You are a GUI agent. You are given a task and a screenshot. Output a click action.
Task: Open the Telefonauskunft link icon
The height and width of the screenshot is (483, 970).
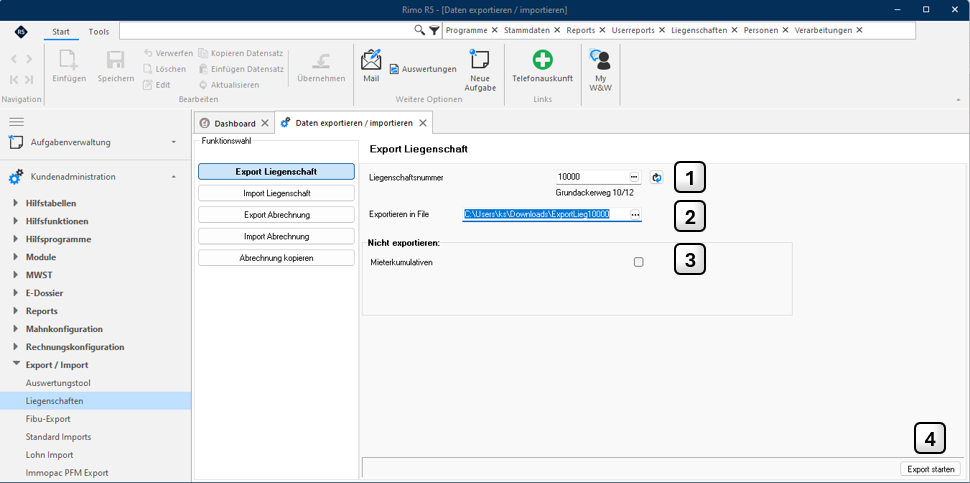(x=543, y=60)
